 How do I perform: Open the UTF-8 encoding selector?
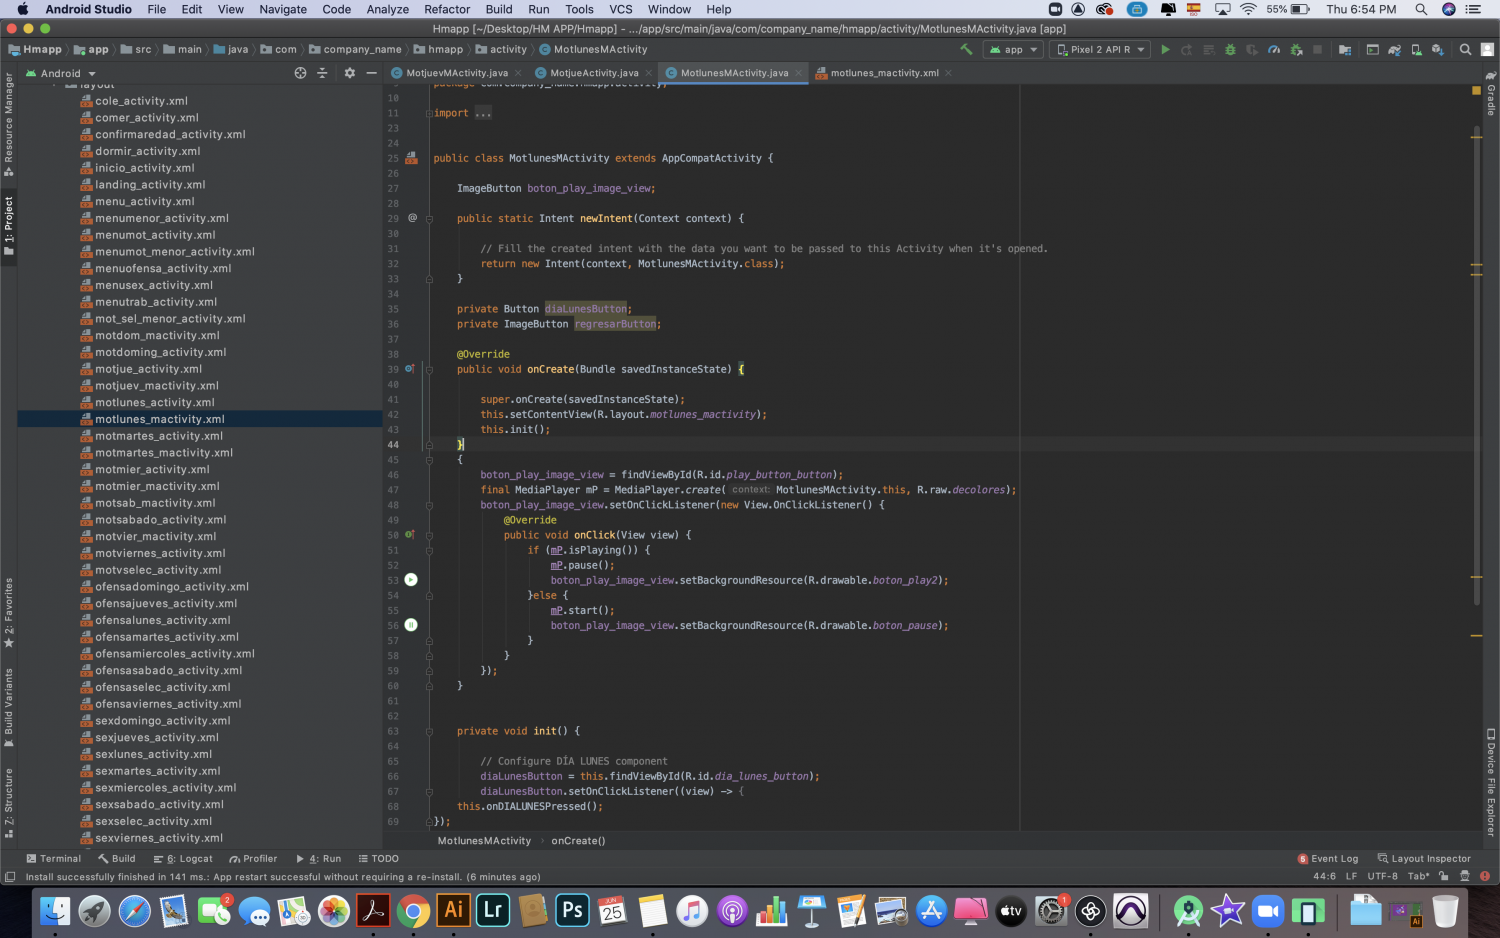[1382, 876]
